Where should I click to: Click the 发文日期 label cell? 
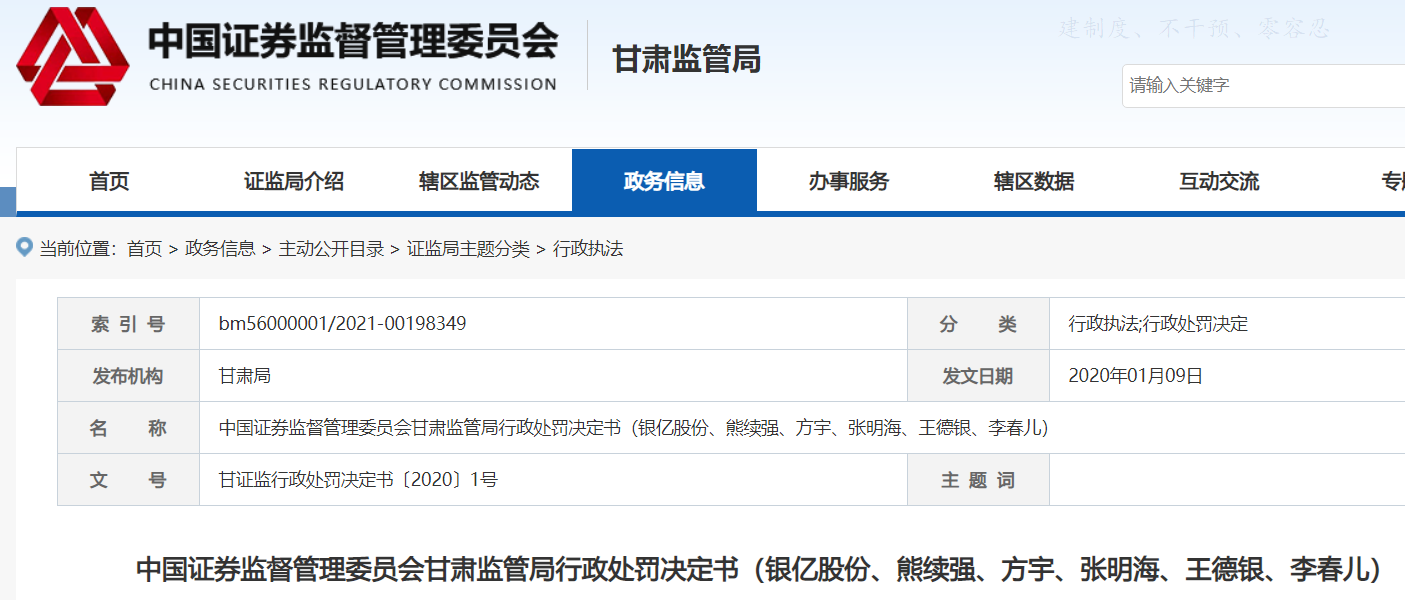[x=978, y=376]
